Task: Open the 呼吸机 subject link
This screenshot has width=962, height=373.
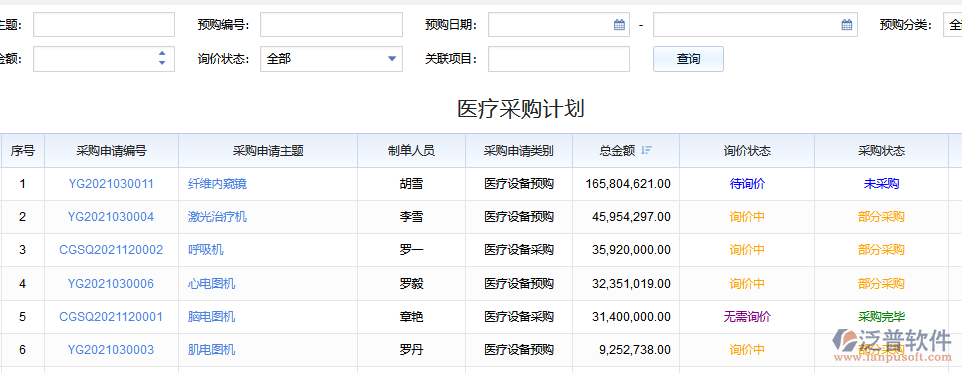Action: click(x=206, y=250)
